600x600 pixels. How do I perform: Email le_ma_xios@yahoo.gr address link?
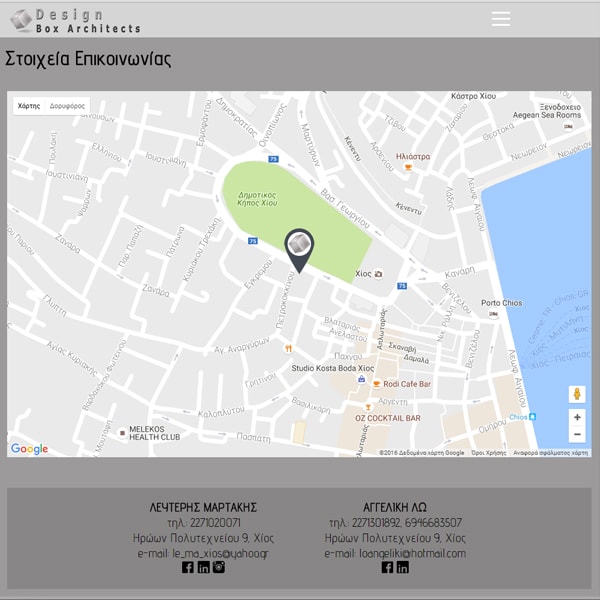(x=203, y=553)
